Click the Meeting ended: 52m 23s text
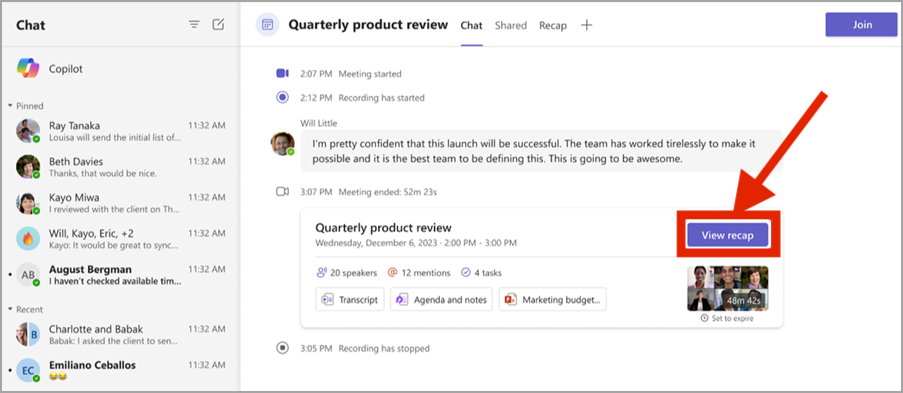 click(x=388, y=191)
